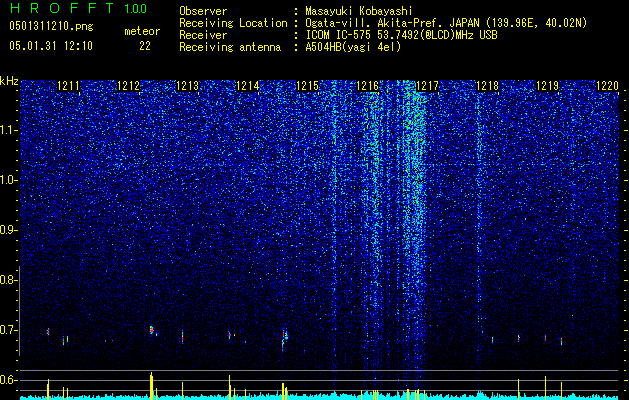This screenshot has width=629, height=400.
Task: Click the 1217 time marker
Action: coord(427,86)
